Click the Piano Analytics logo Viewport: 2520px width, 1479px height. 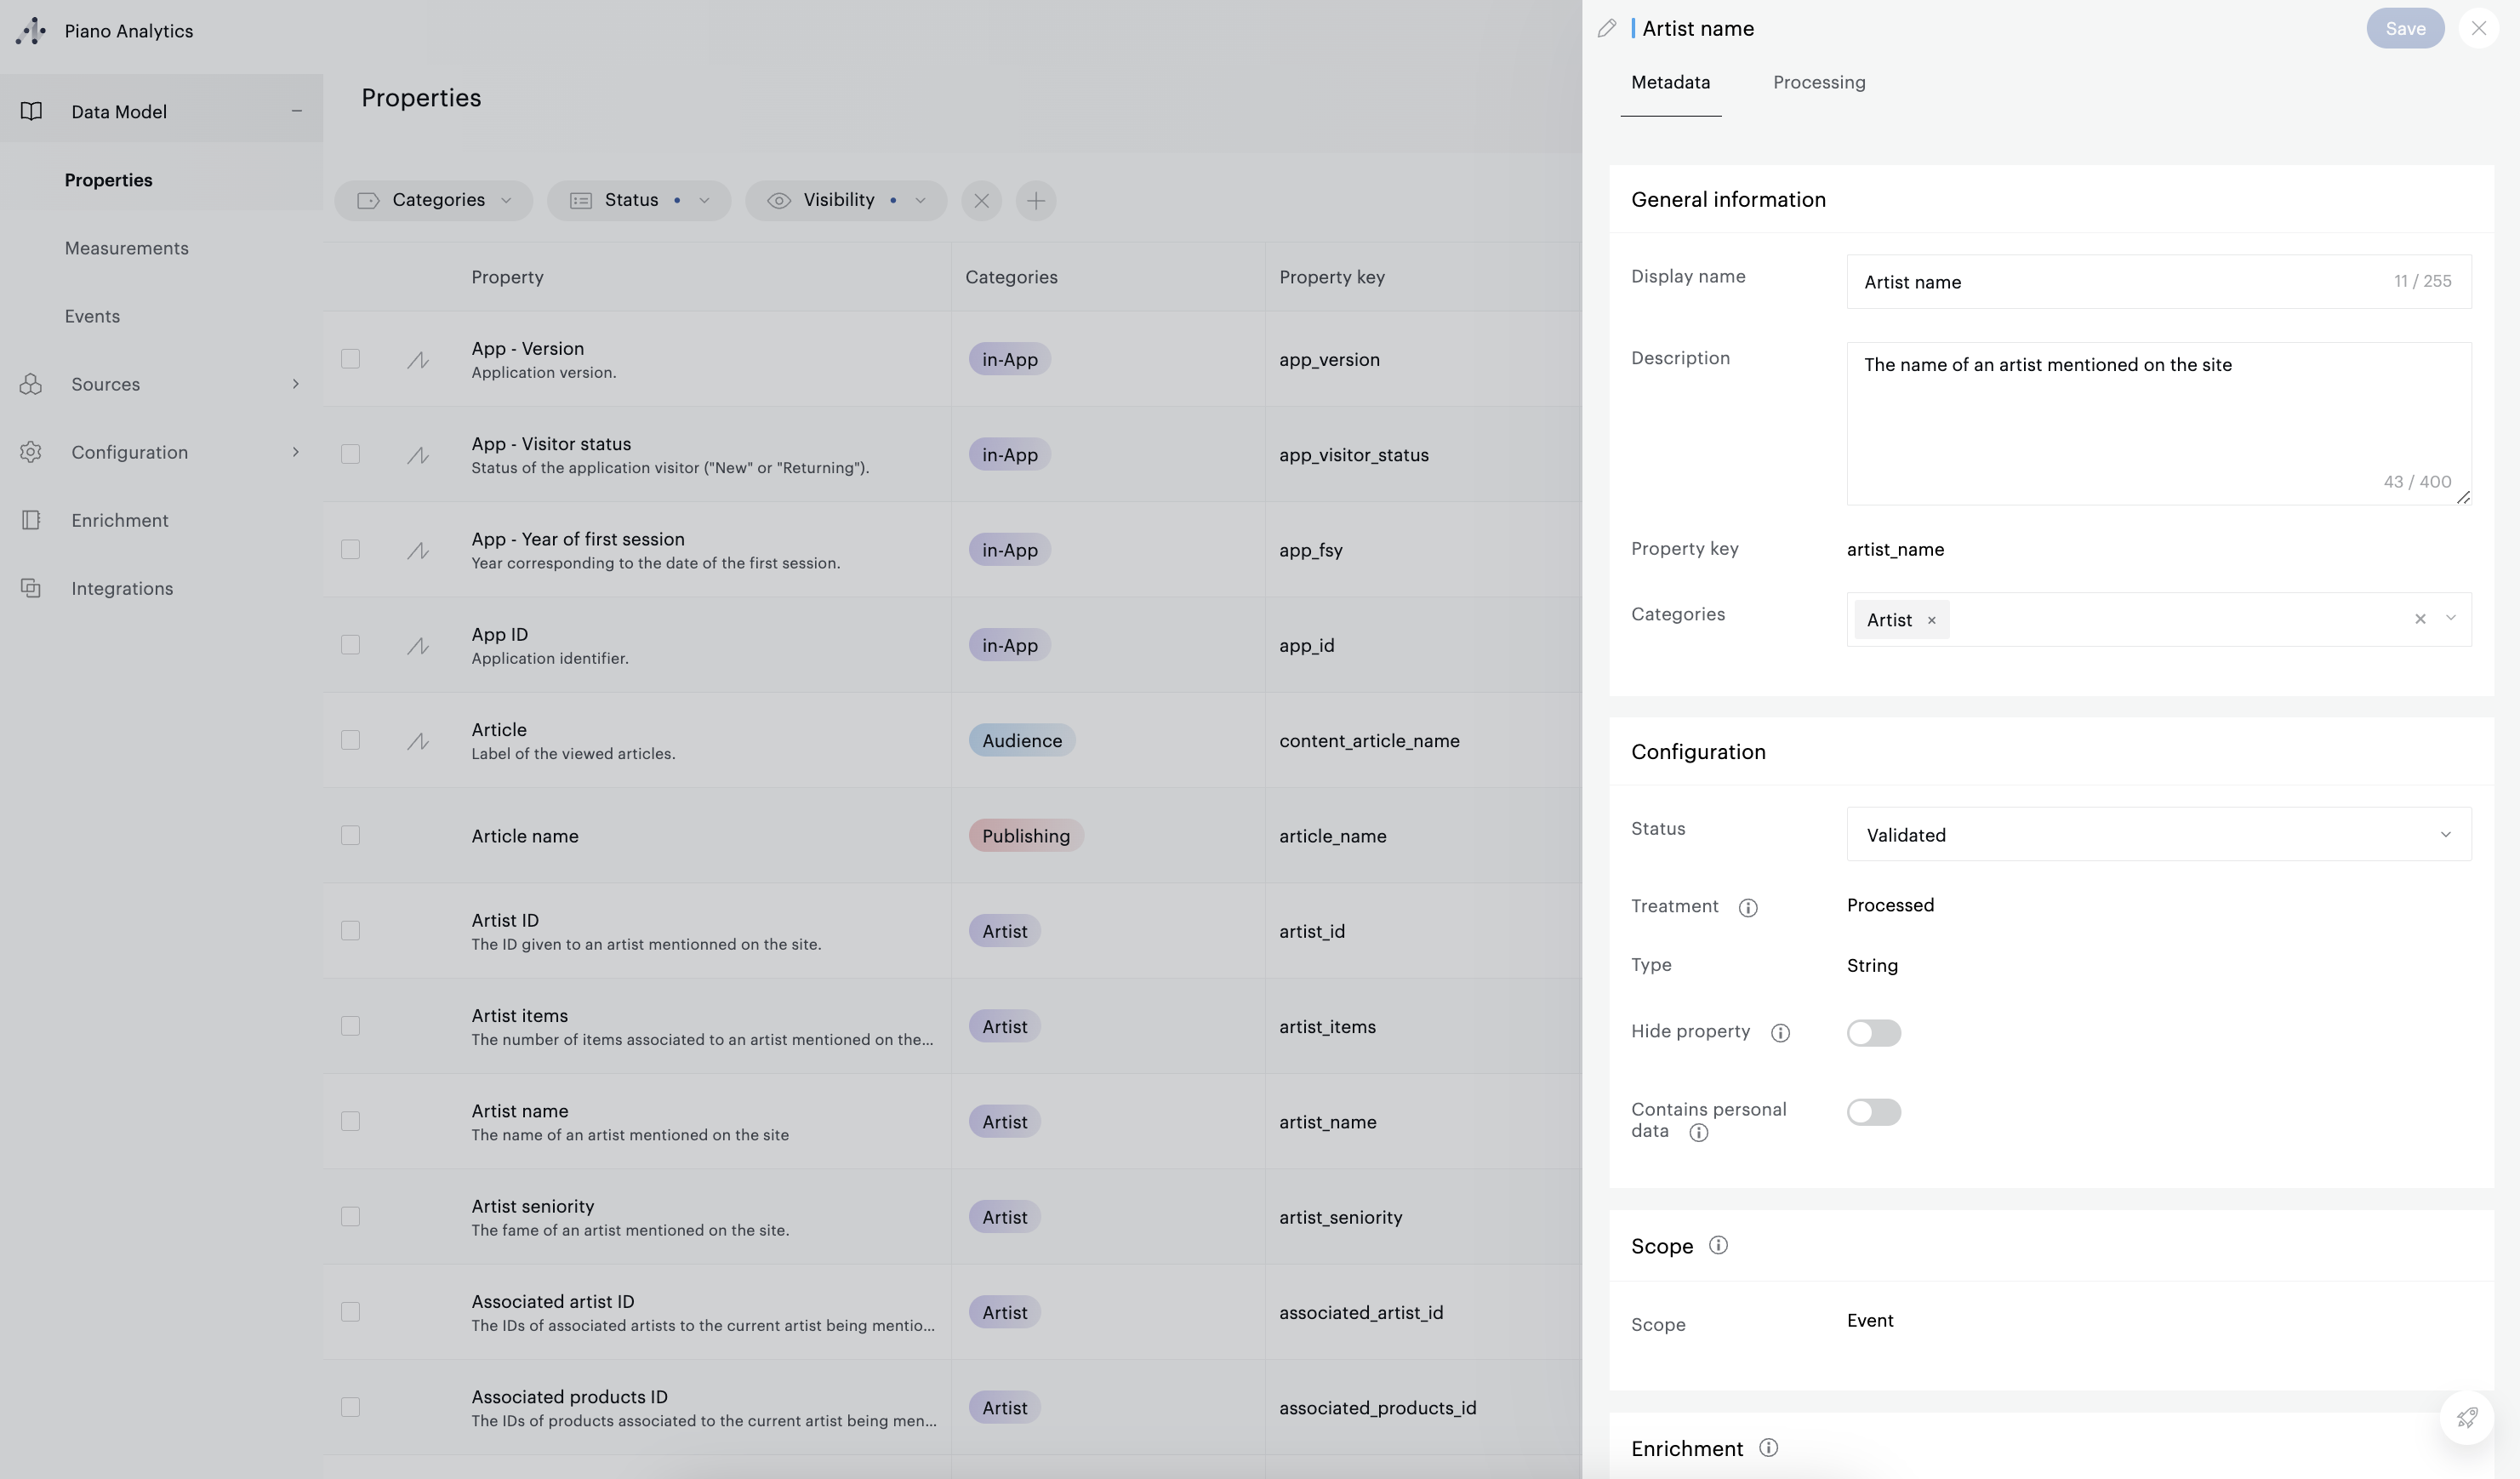[x=31, y=31]
